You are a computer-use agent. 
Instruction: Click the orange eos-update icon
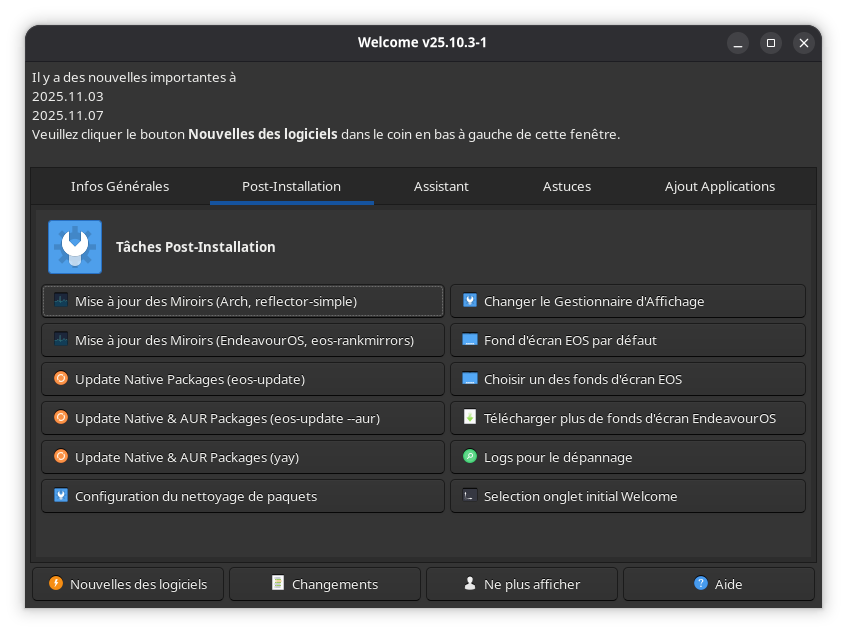point(61,379)
